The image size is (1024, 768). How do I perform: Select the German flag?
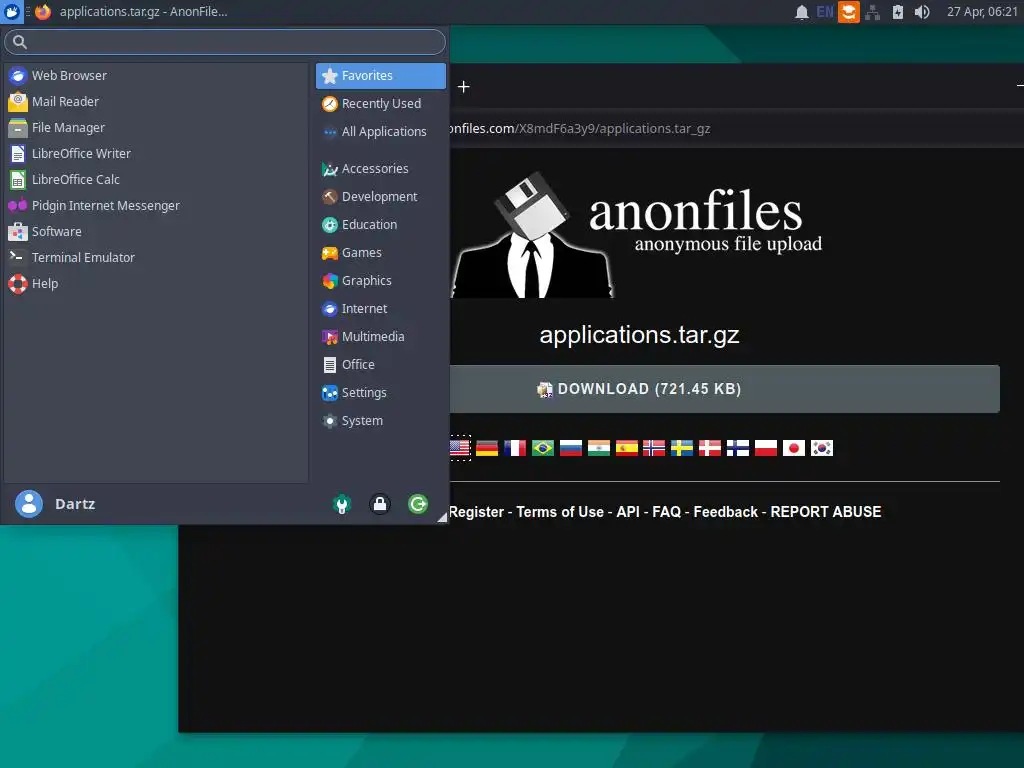pos(487,448)
